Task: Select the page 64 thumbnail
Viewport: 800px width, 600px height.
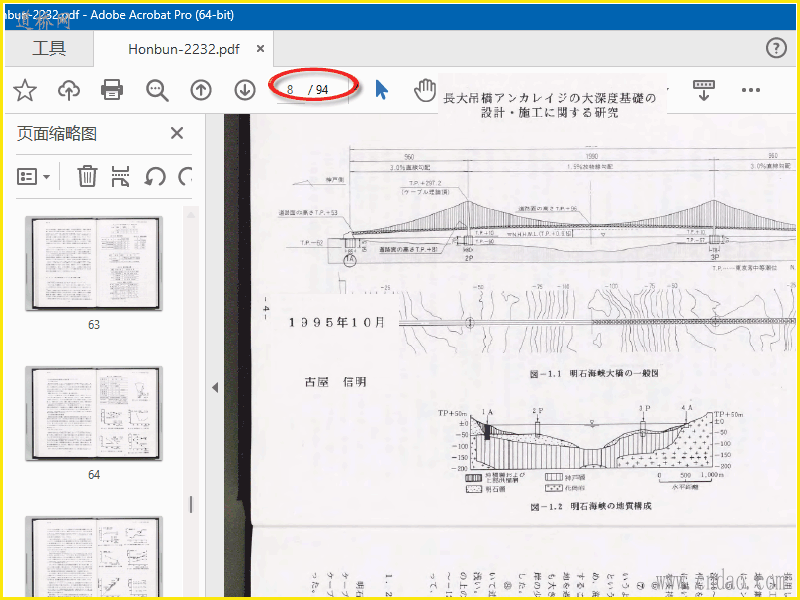Action: pos(94,413)
